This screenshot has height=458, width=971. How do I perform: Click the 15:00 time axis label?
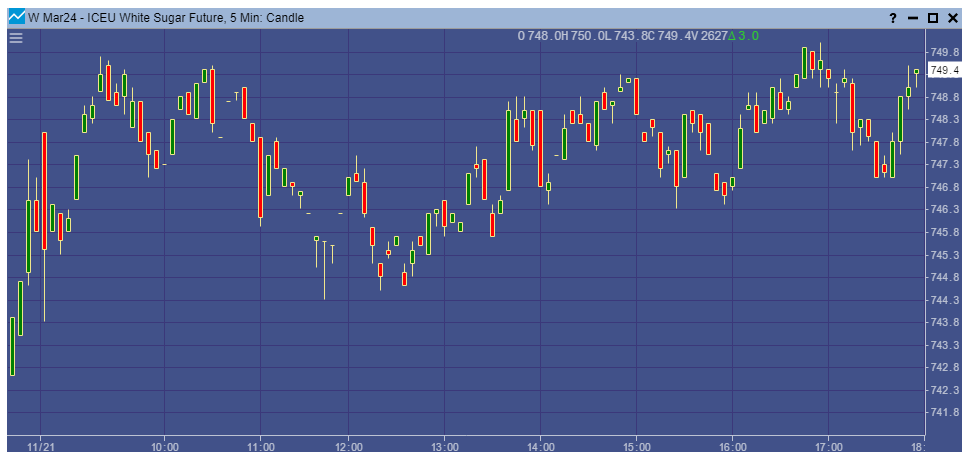click(x=637, y=447)
